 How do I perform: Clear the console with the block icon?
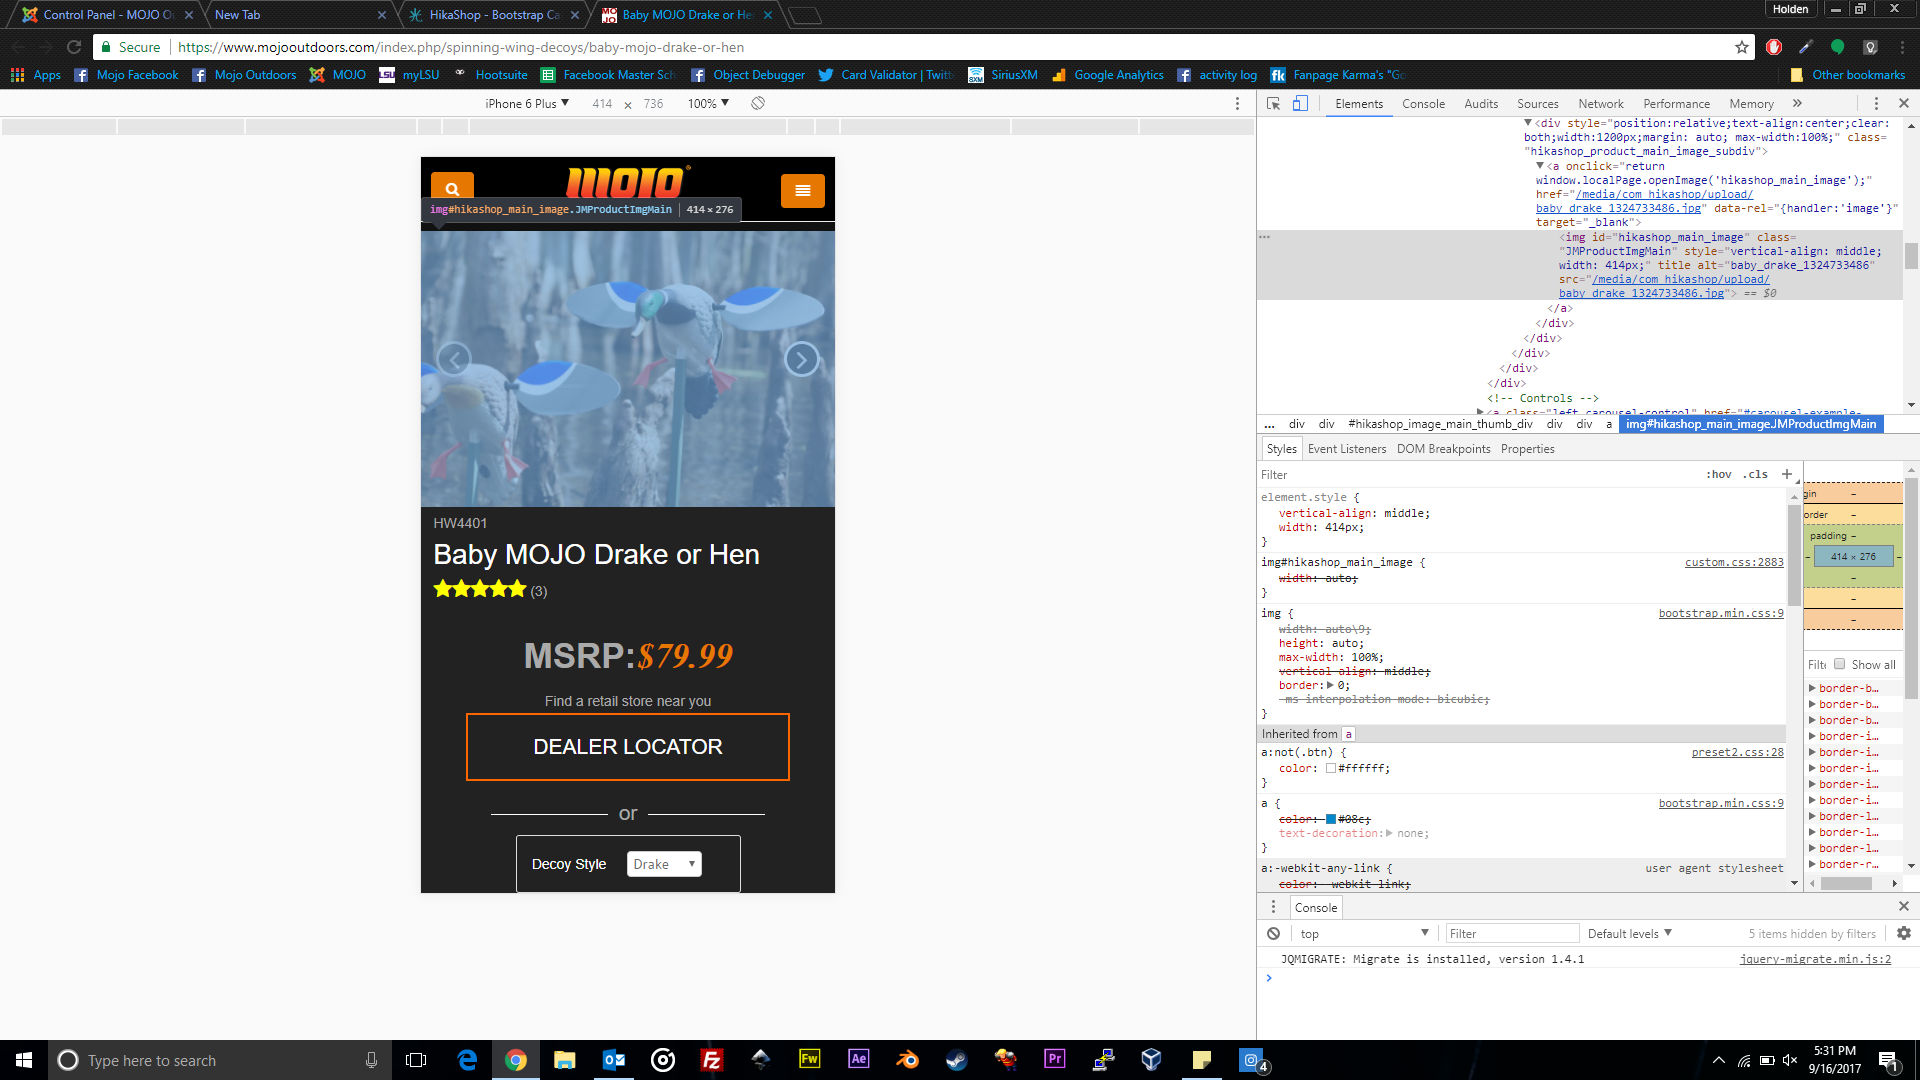coord(1273,933)
